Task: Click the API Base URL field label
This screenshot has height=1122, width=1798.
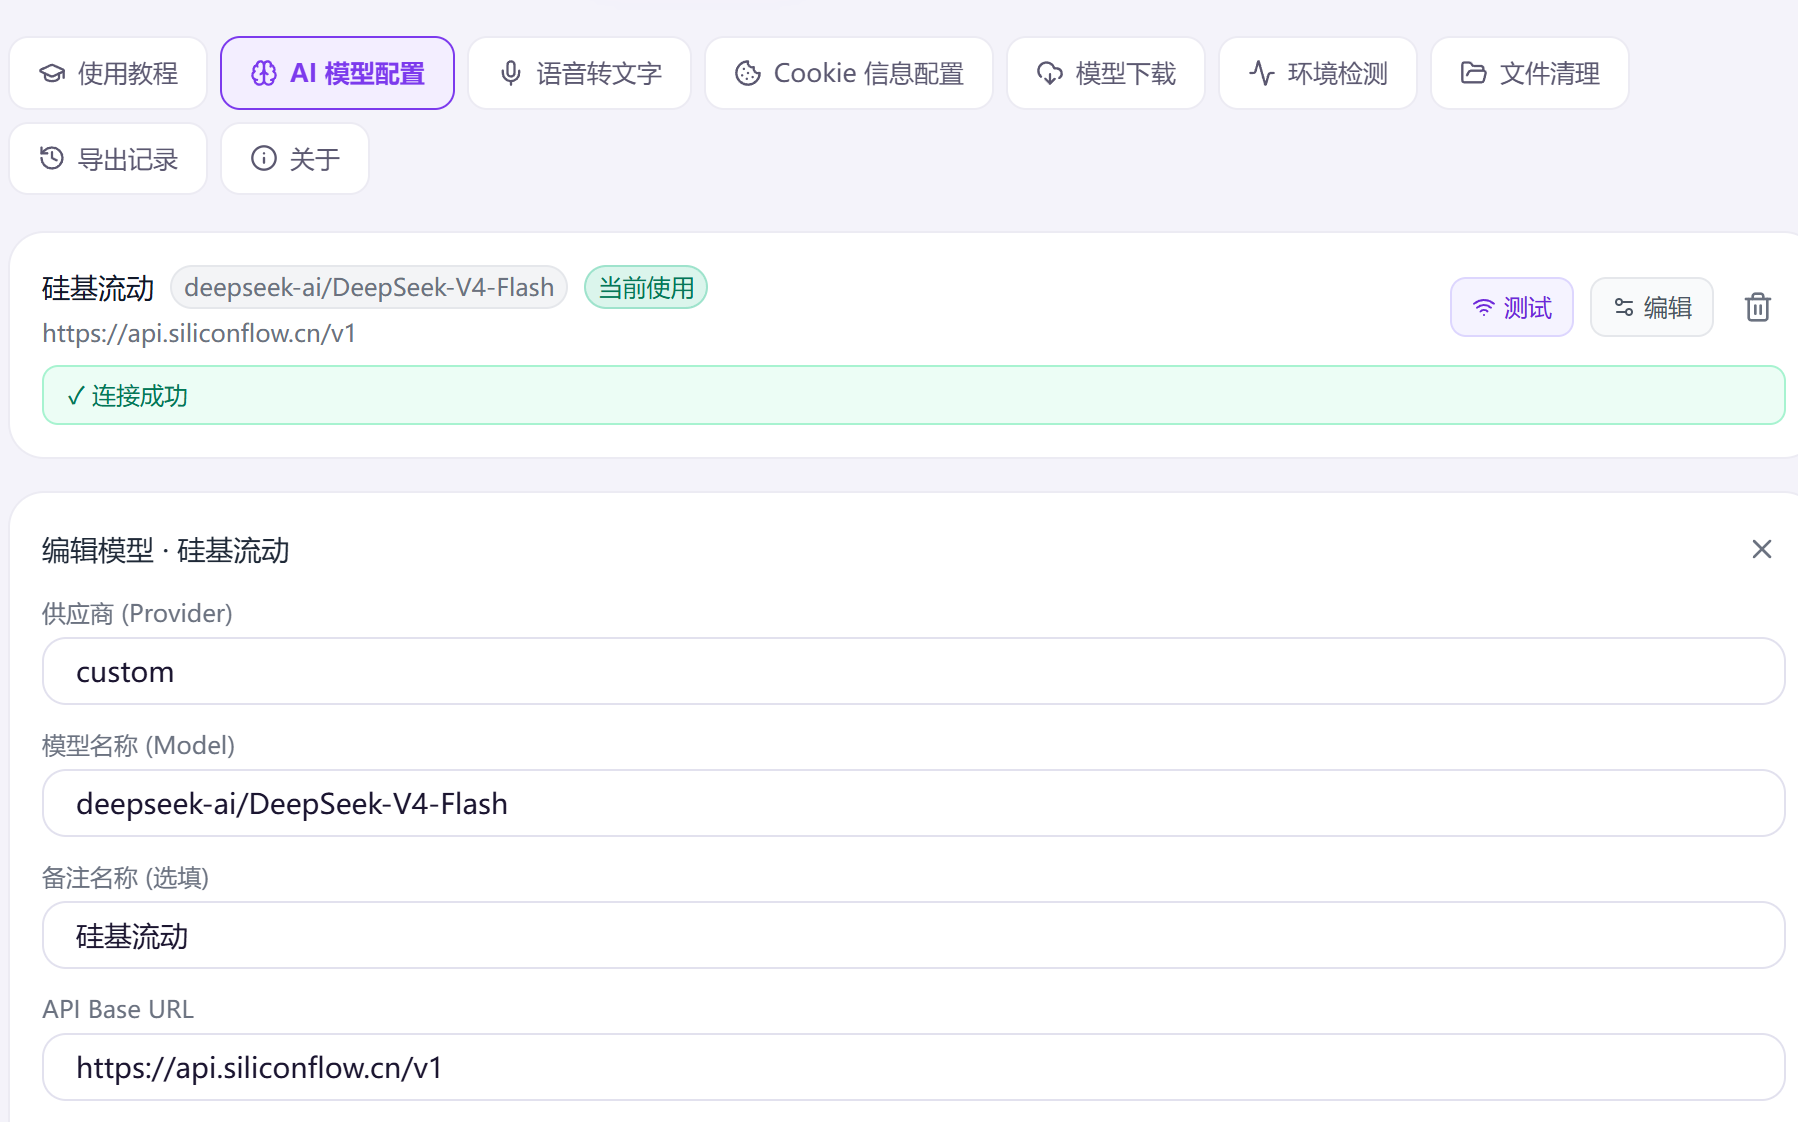Action: click(118, 1009)
